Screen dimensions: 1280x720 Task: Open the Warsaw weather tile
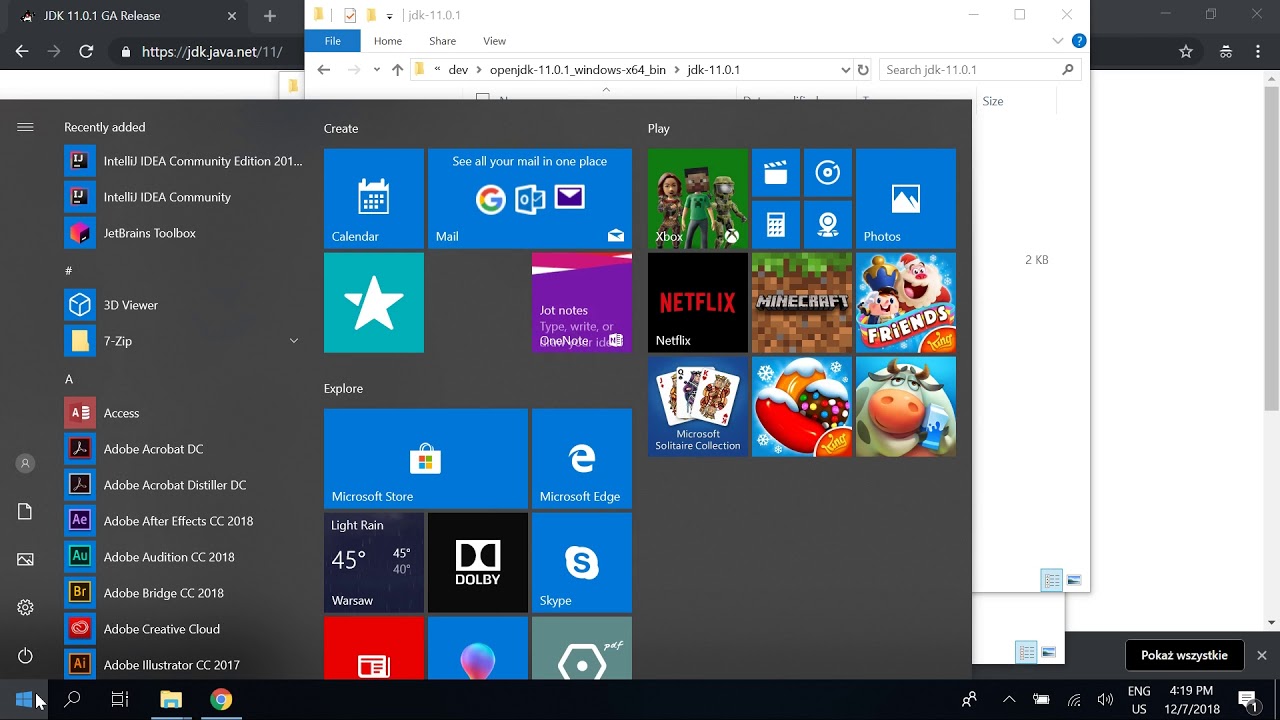(374, 562)
